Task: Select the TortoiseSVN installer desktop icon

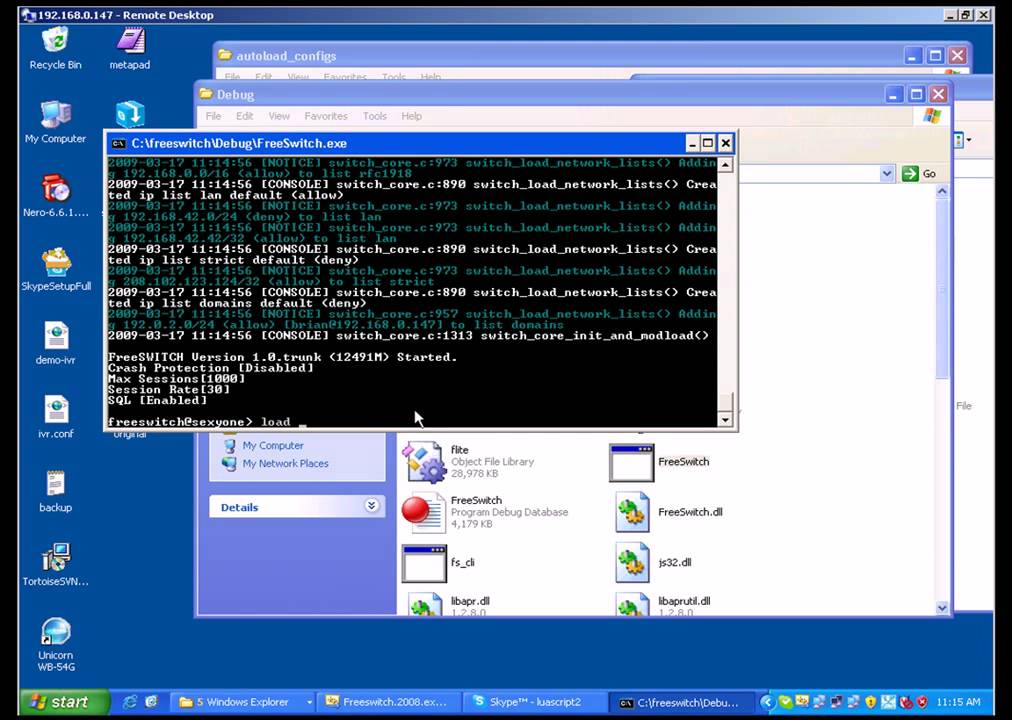Action: point(56,565)
